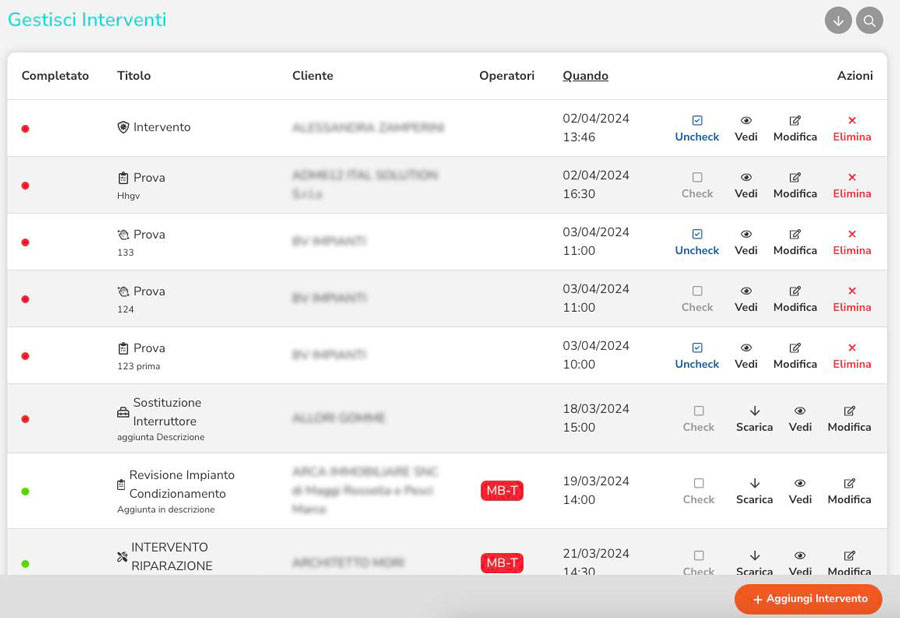Click the date 19/03/2024 14:00

tap(596, 490)
